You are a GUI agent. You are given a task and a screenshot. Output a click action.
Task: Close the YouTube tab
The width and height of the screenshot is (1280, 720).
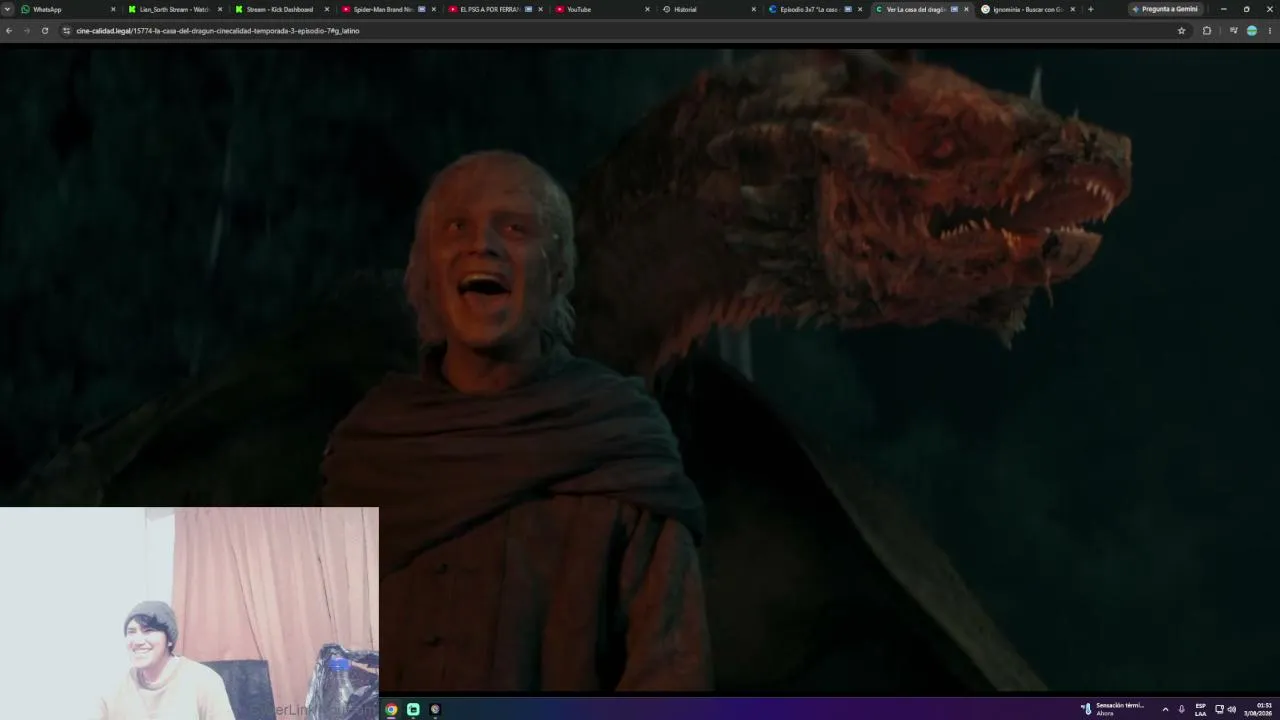(x=648, y=9)
